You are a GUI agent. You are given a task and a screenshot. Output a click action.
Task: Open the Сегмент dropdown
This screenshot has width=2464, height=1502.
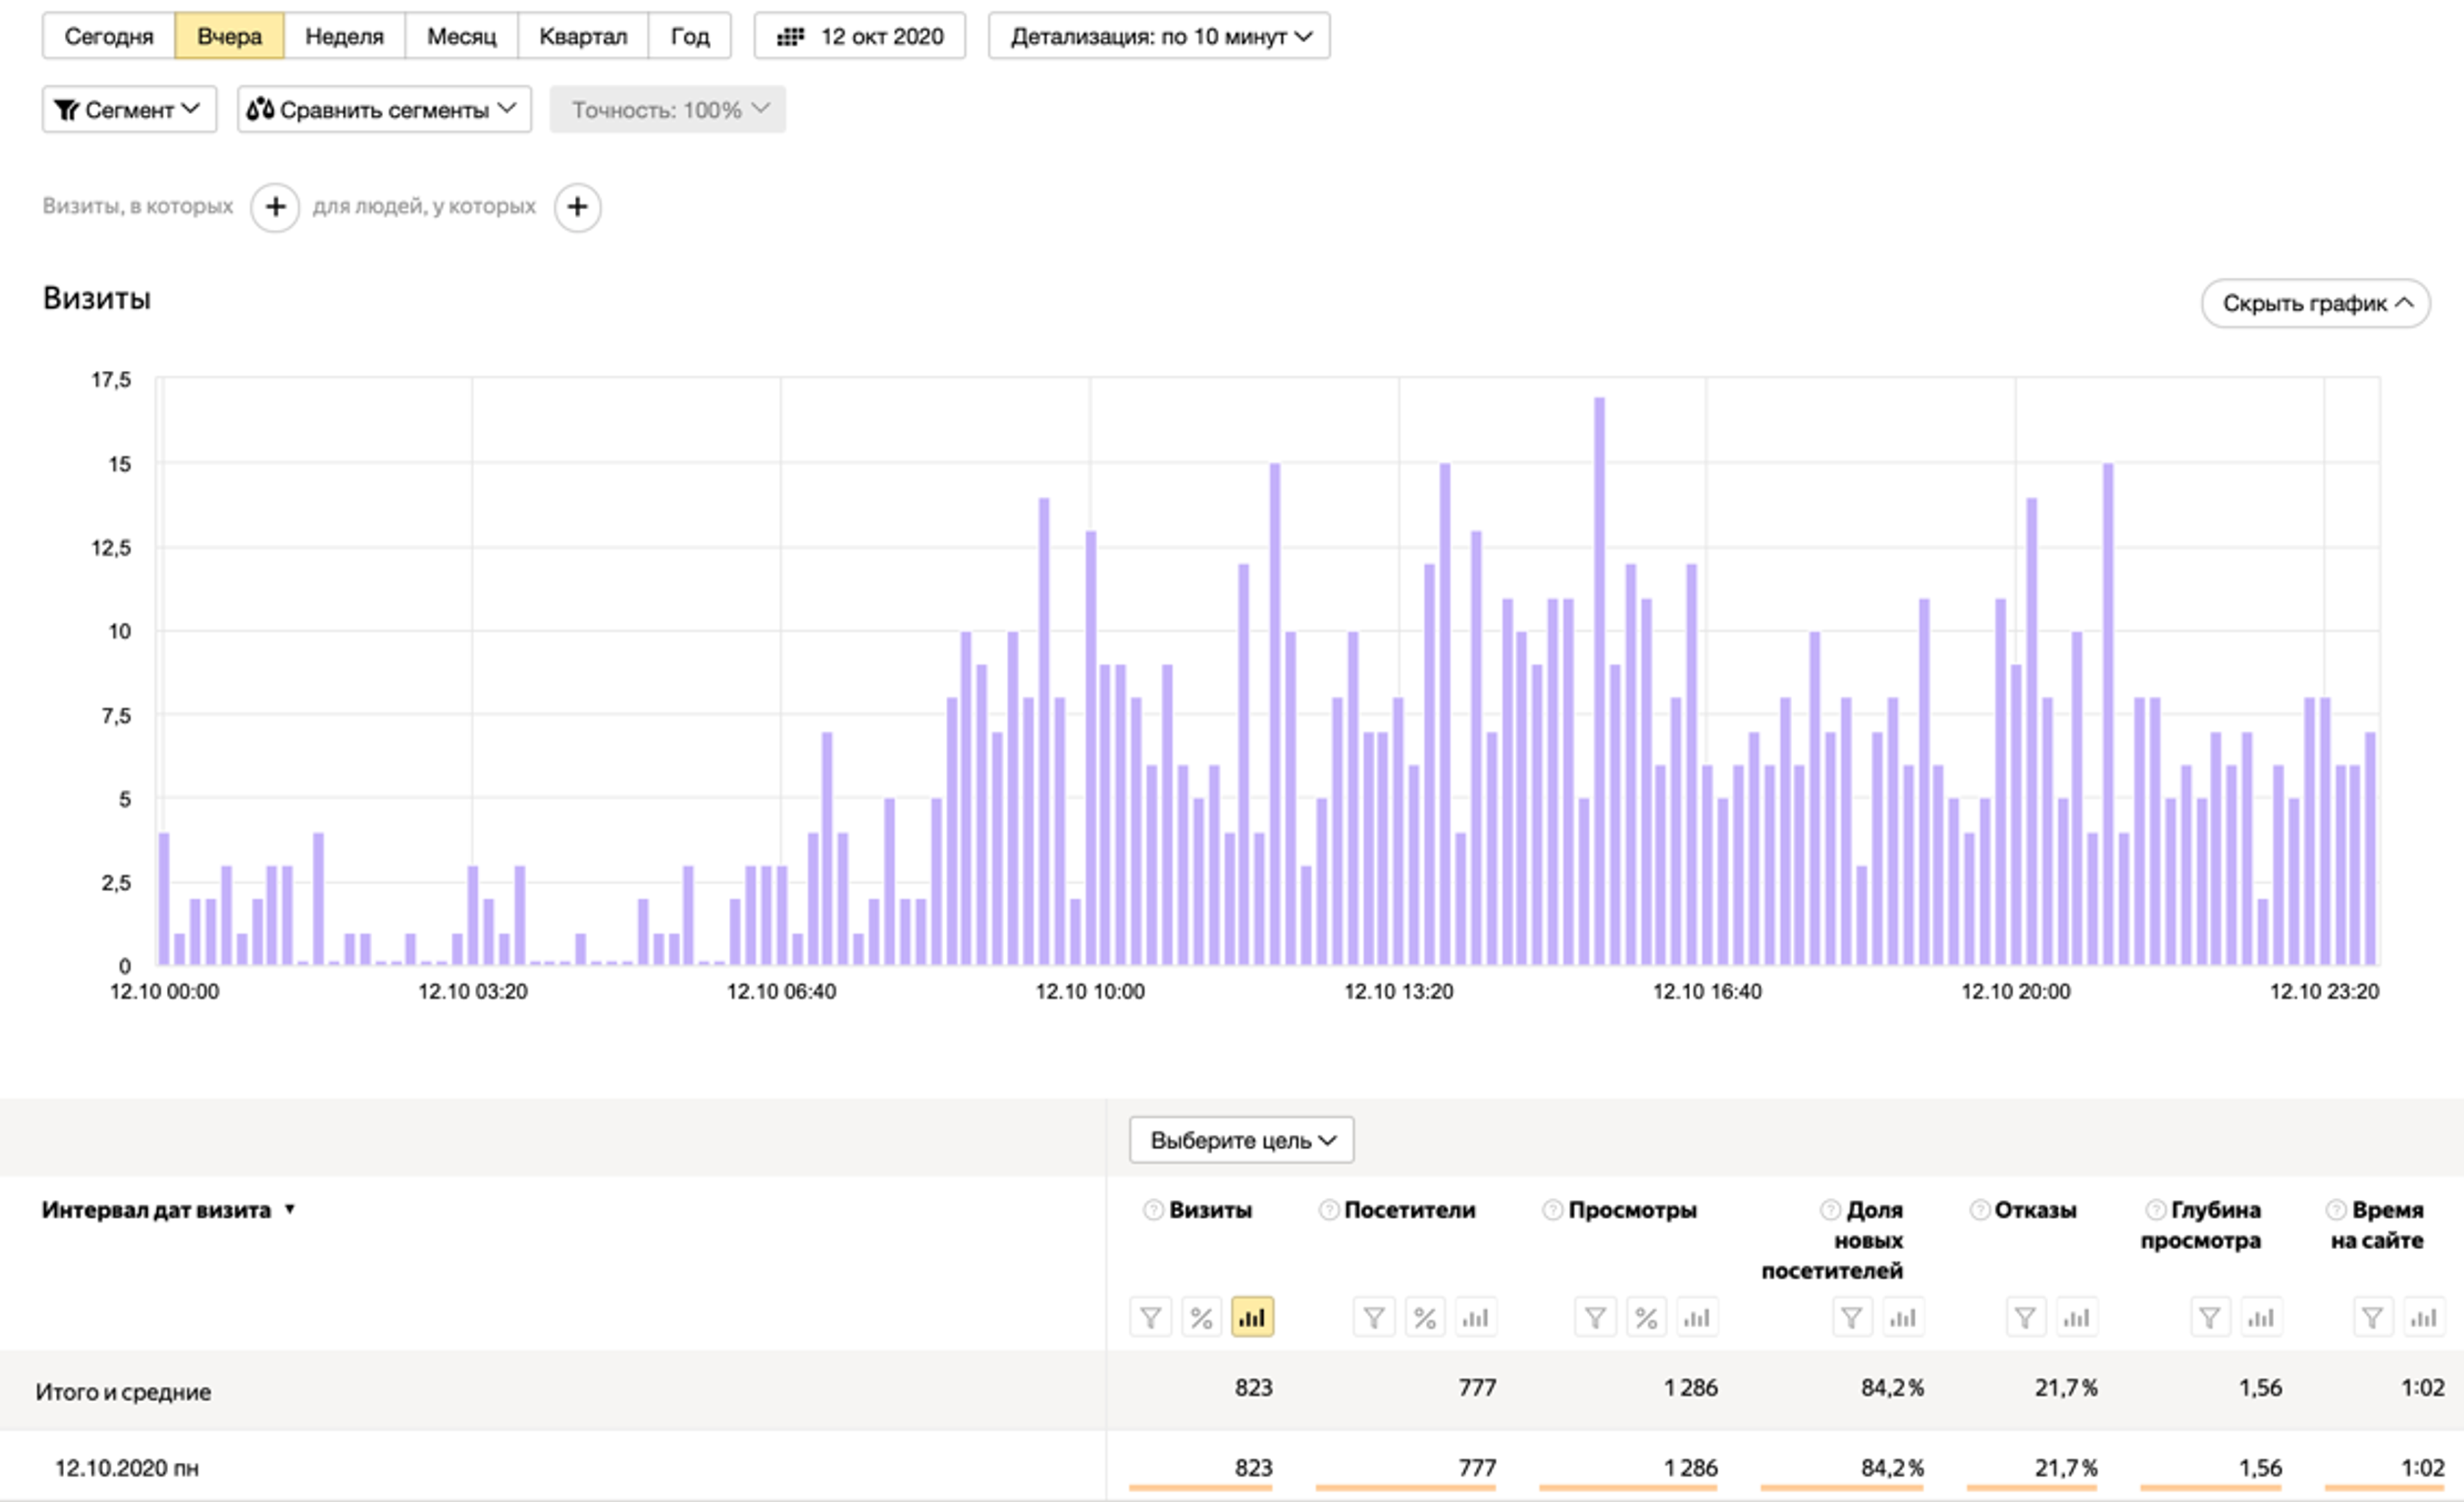pos(129,109)
